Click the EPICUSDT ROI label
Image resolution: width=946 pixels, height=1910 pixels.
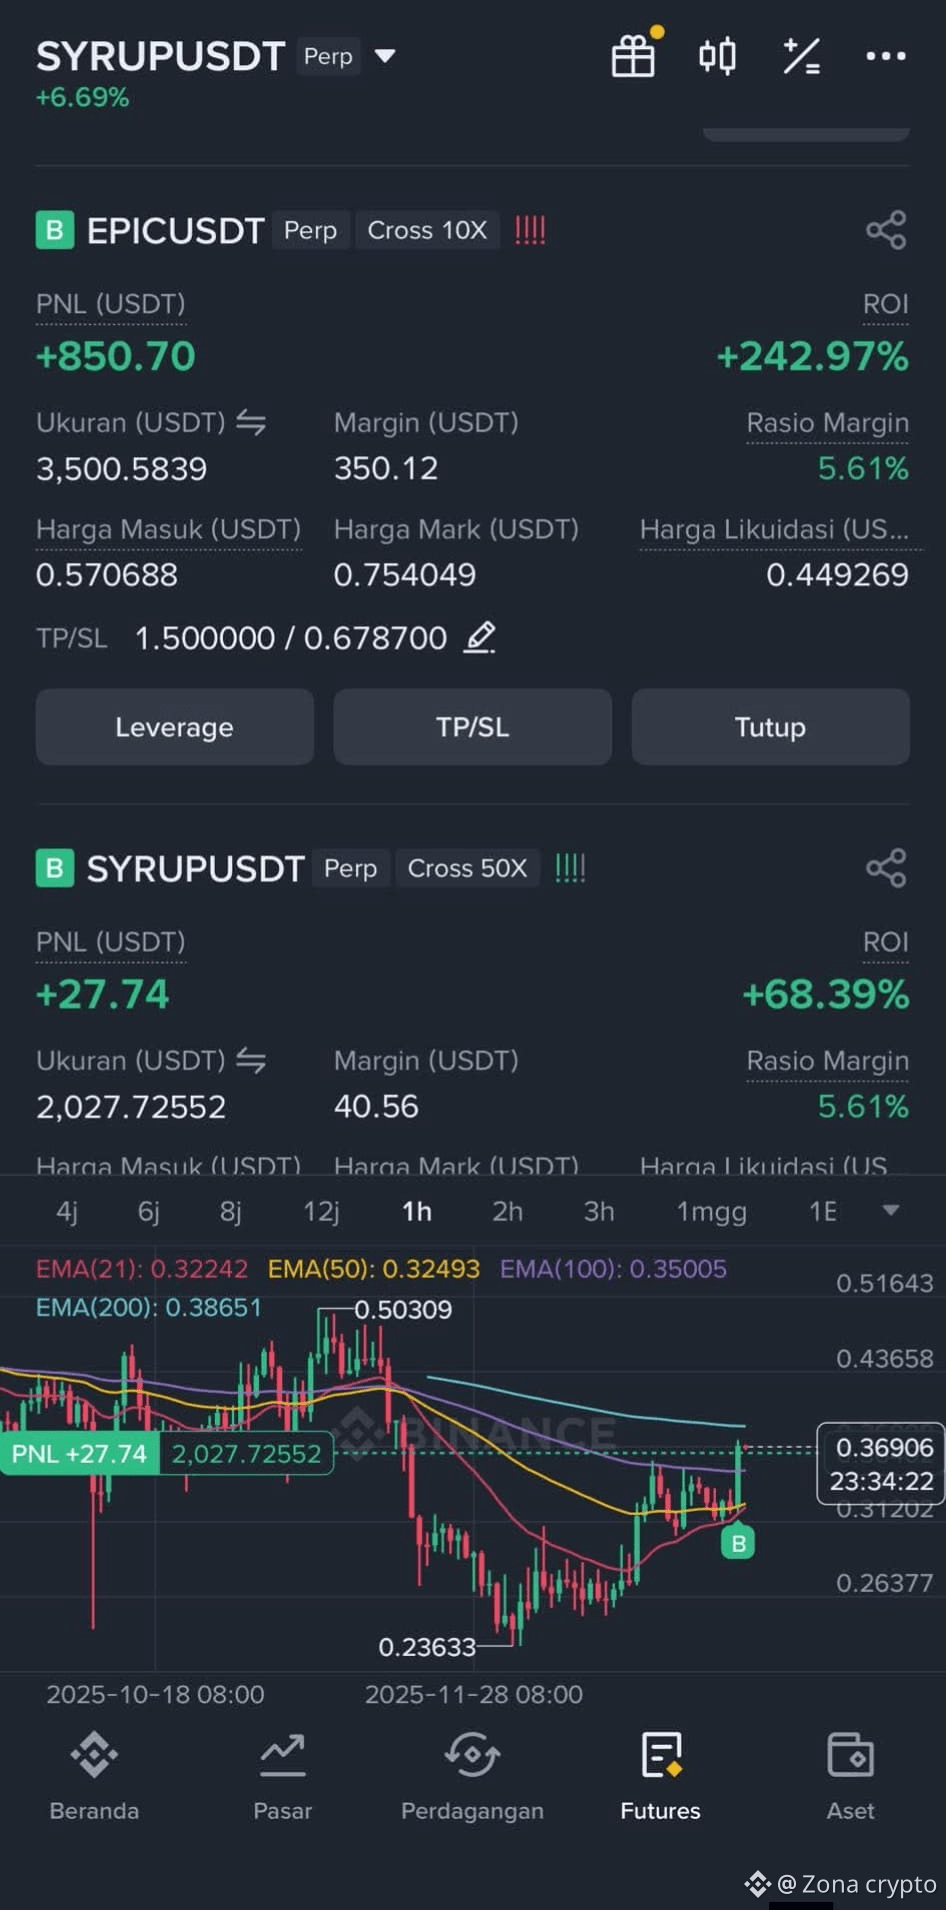pos(885,304)
